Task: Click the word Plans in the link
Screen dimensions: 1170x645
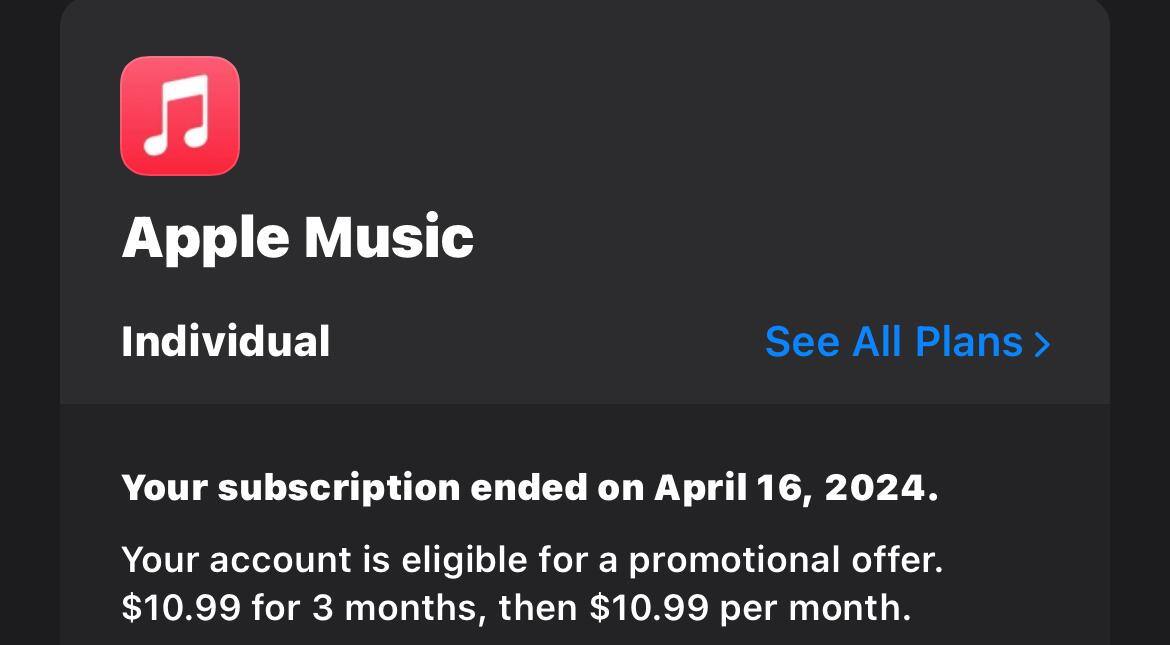Action: pyautogui.click(x=968, y=342)
